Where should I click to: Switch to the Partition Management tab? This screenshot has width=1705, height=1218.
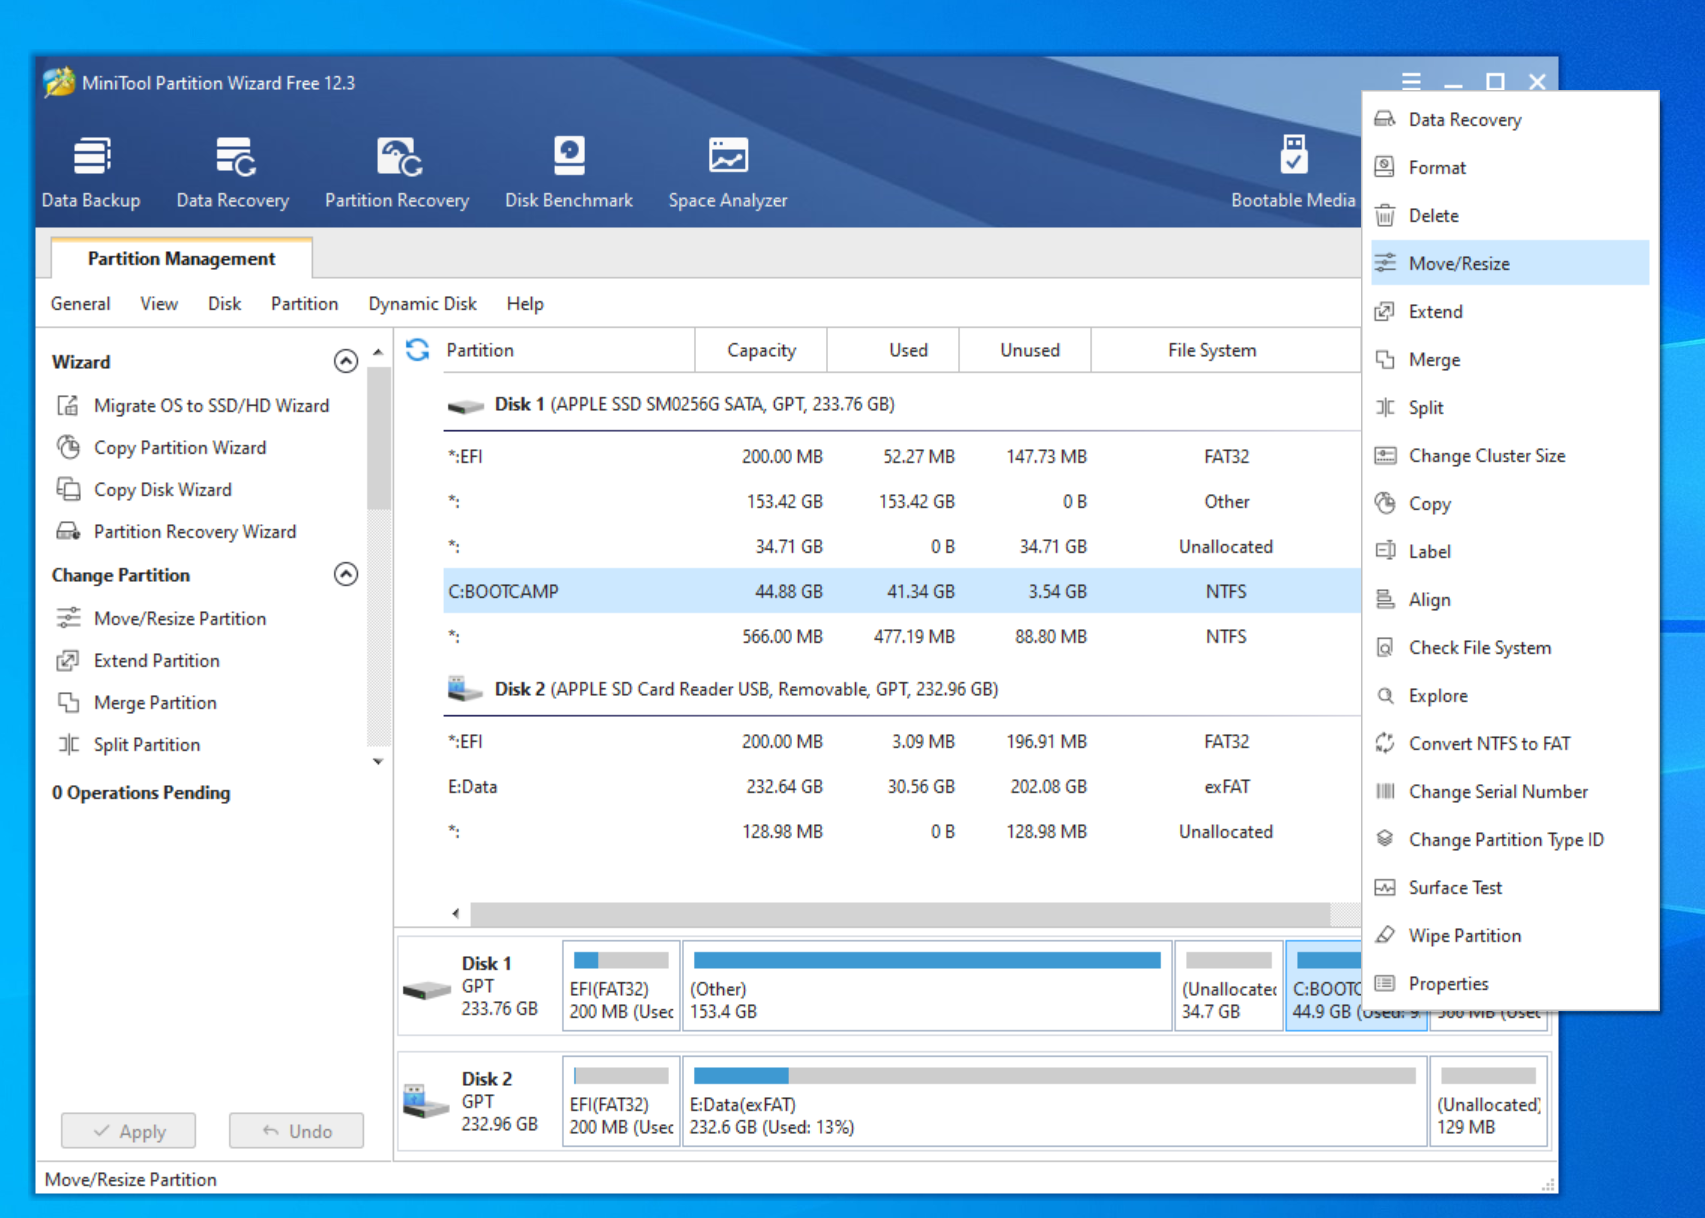point(181,259)
